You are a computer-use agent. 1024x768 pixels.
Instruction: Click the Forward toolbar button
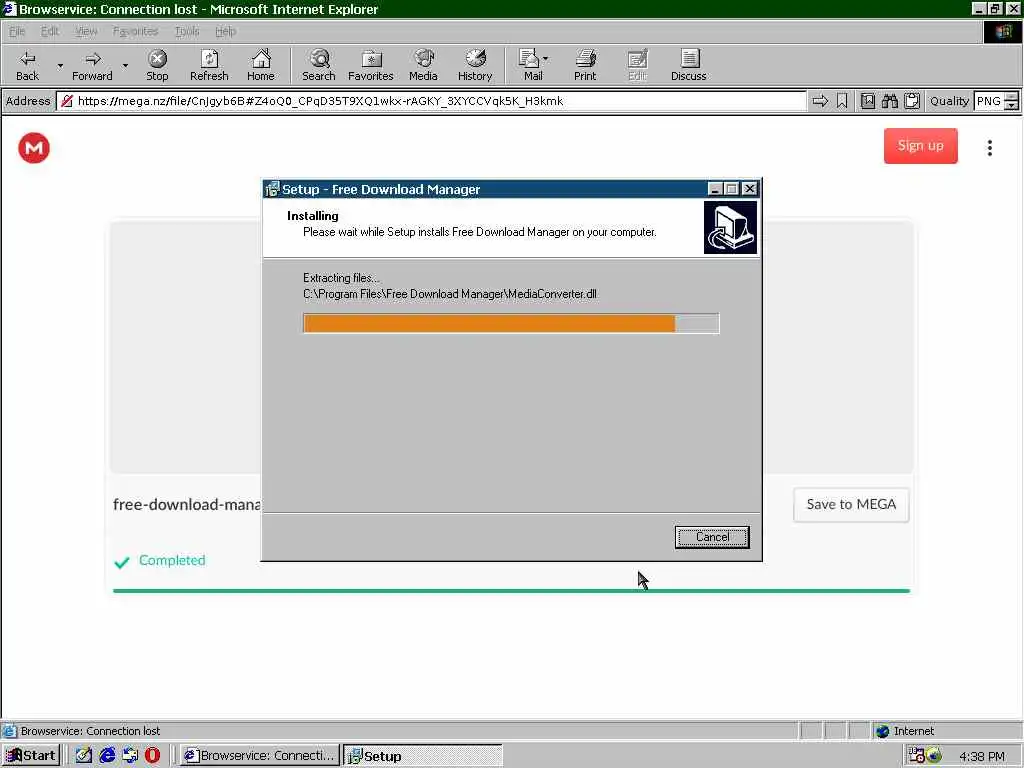[x=92, y=65]
